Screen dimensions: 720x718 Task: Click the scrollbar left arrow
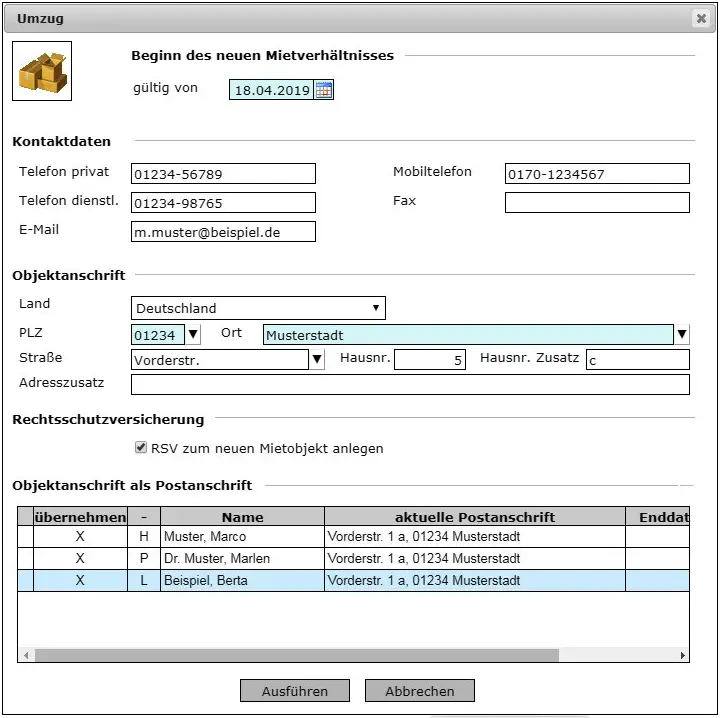(24, 656)
